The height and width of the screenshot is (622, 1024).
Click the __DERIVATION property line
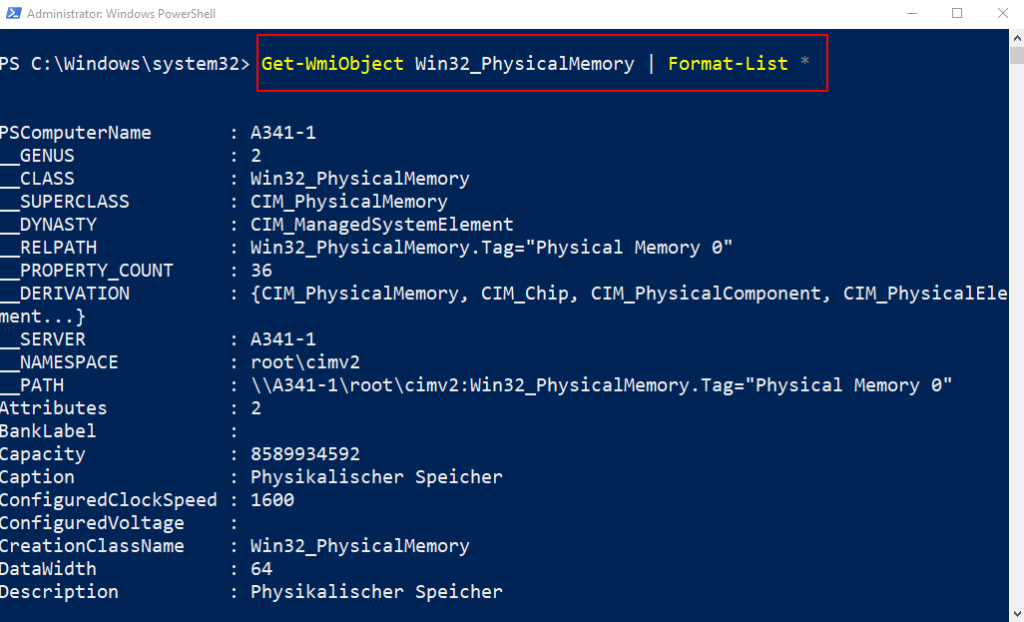click(65, 293)
